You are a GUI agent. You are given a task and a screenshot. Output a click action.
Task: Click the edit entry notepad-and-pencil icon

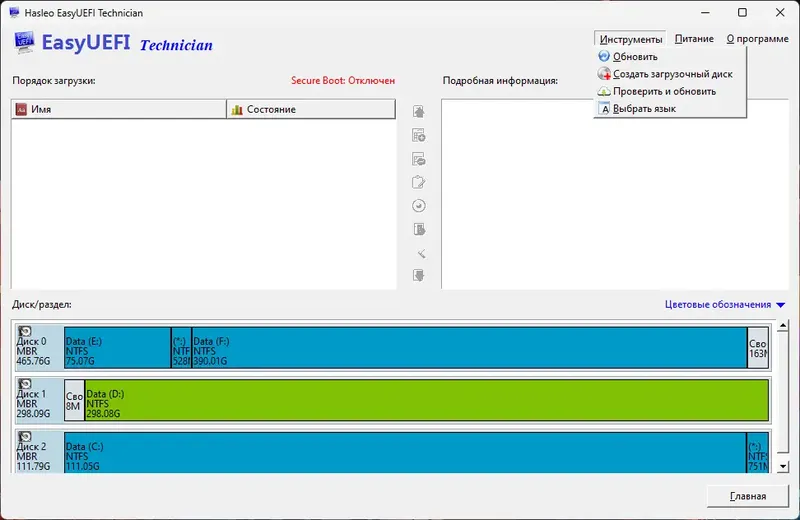418,182
